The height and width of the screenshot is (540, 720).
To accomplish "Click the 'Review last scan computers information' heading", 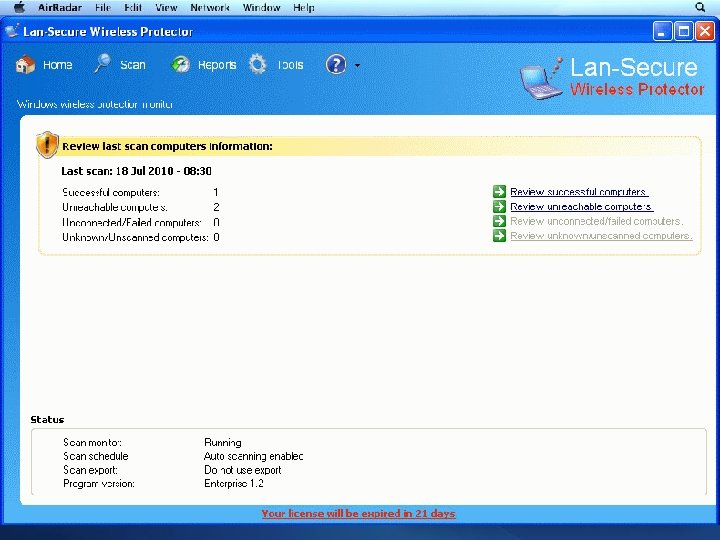I will point(167,146).
